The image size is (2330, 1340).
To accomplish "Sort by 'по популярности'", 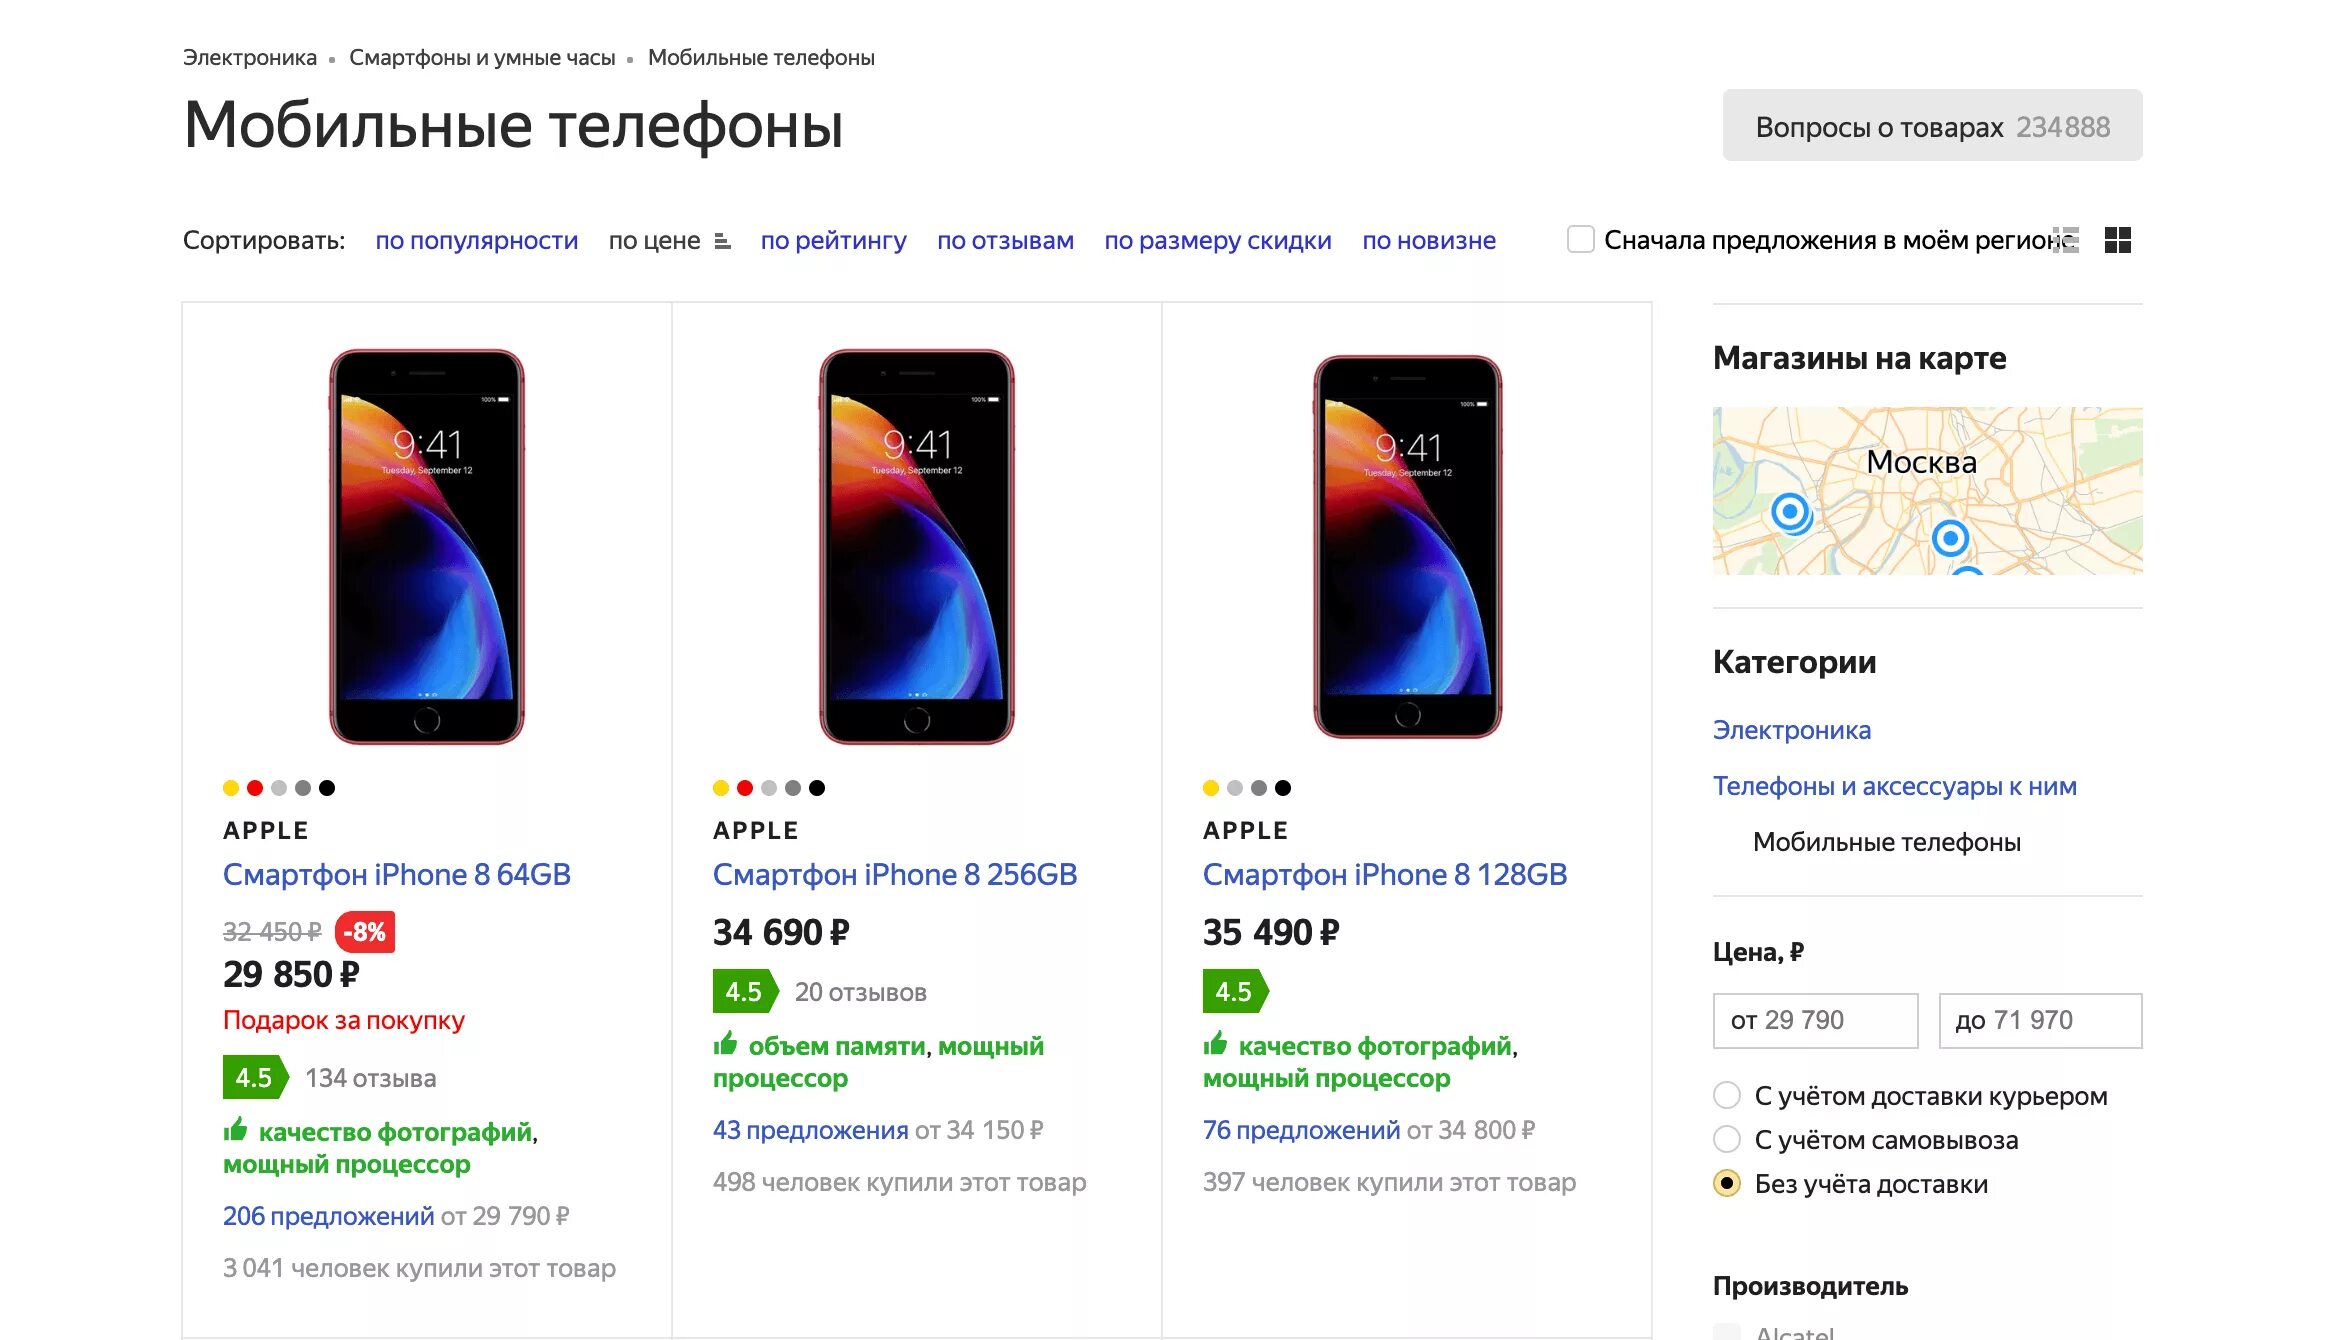I will [477, 241].
